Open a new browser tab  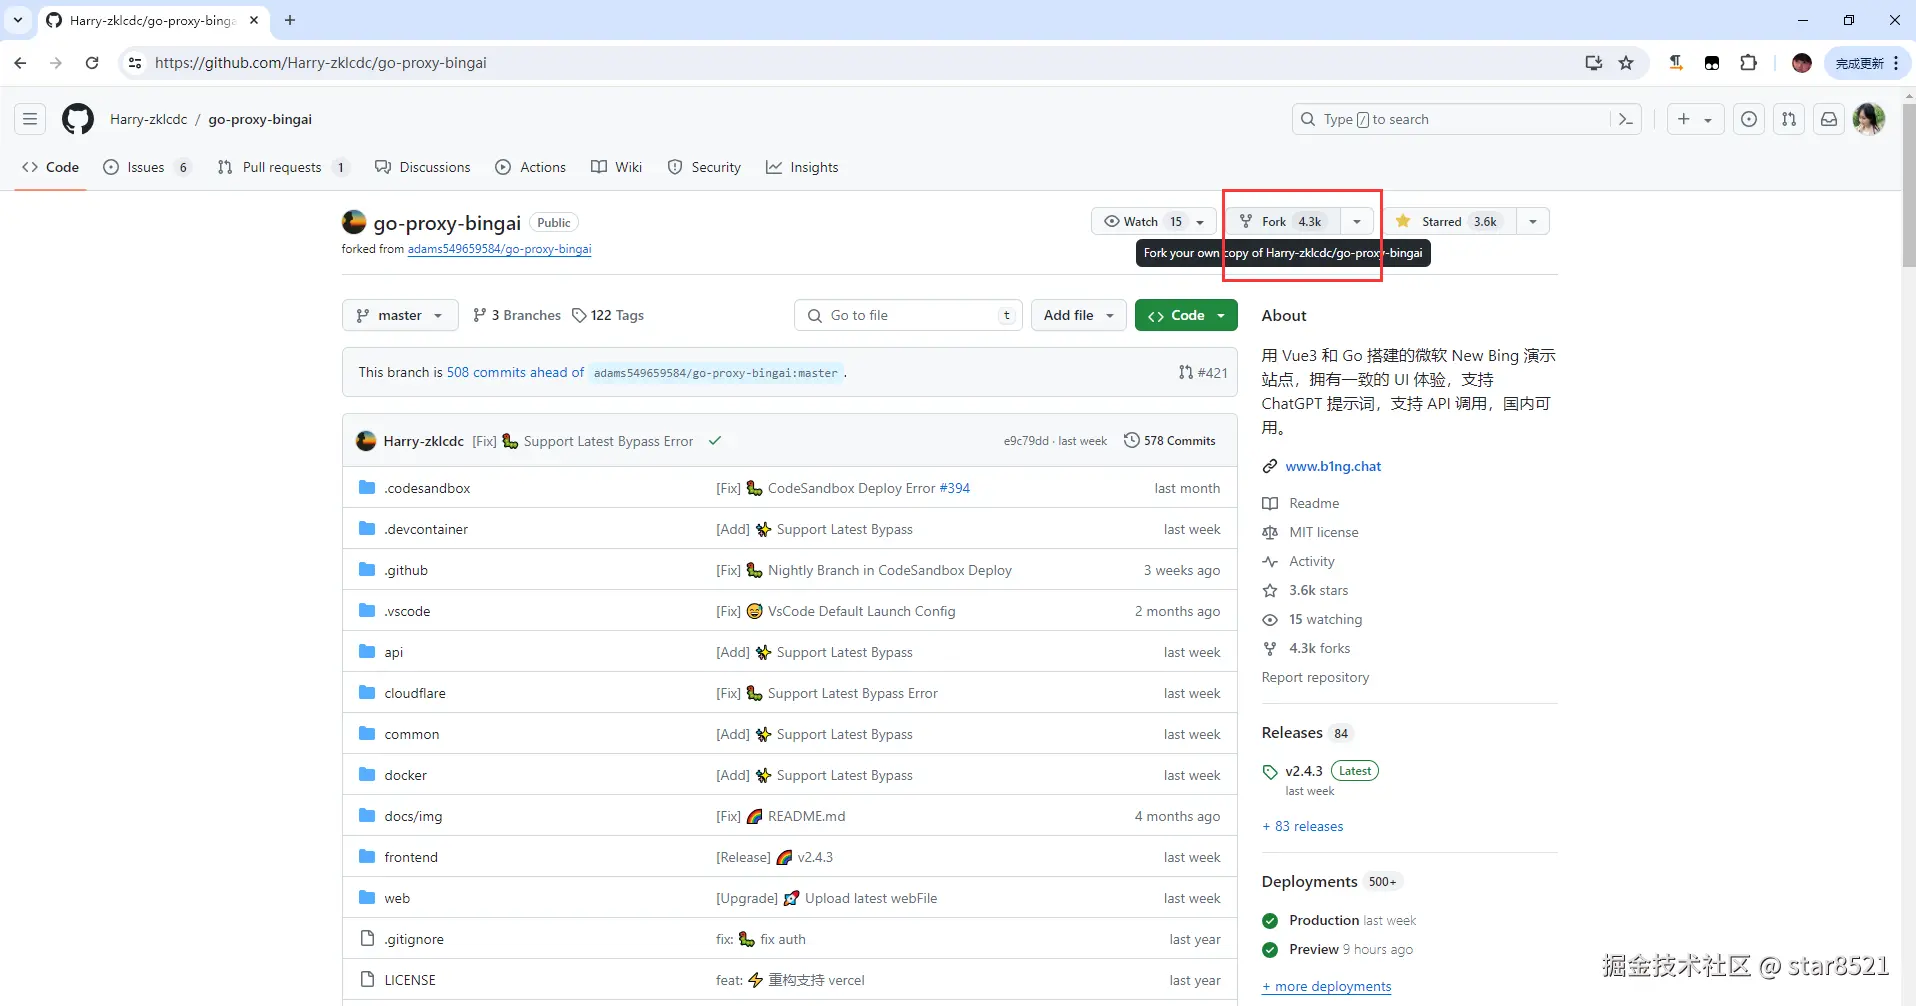tap(290, 20)
